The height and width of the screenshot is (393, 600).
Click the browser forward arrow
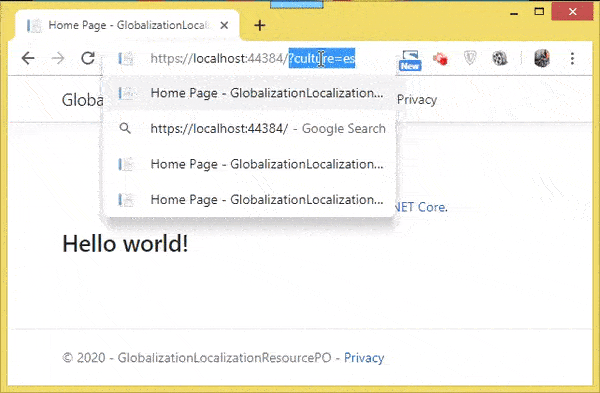click(x=58, y=59)
